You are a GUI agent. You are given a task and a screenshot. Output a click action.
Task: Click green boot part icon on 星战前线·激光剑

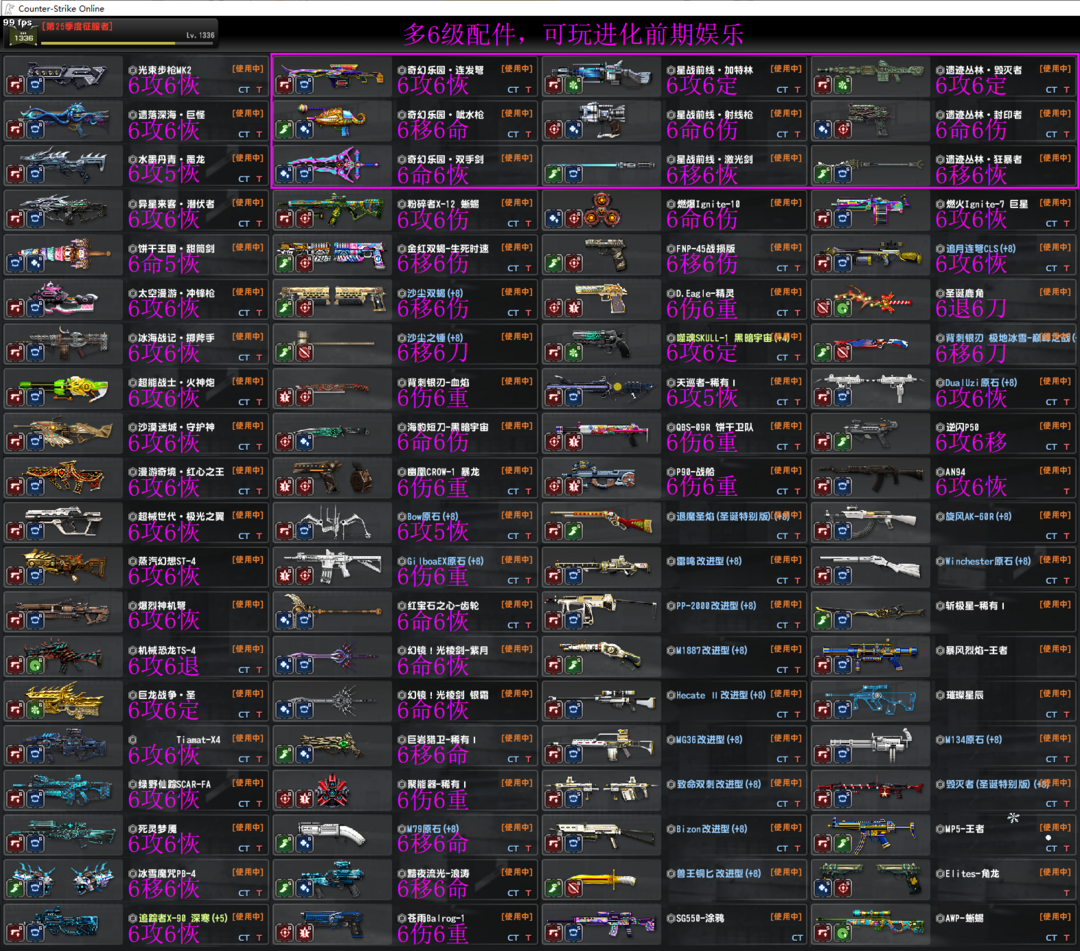point(554,175)
